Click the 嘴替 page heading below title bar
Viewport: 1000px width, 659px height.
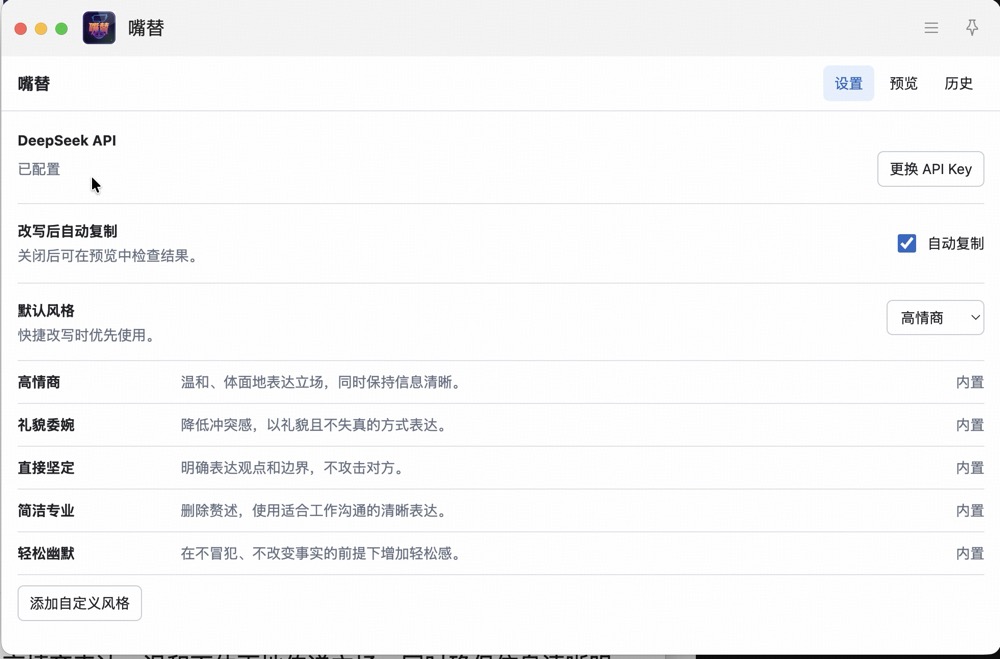(x=34, y=84)
